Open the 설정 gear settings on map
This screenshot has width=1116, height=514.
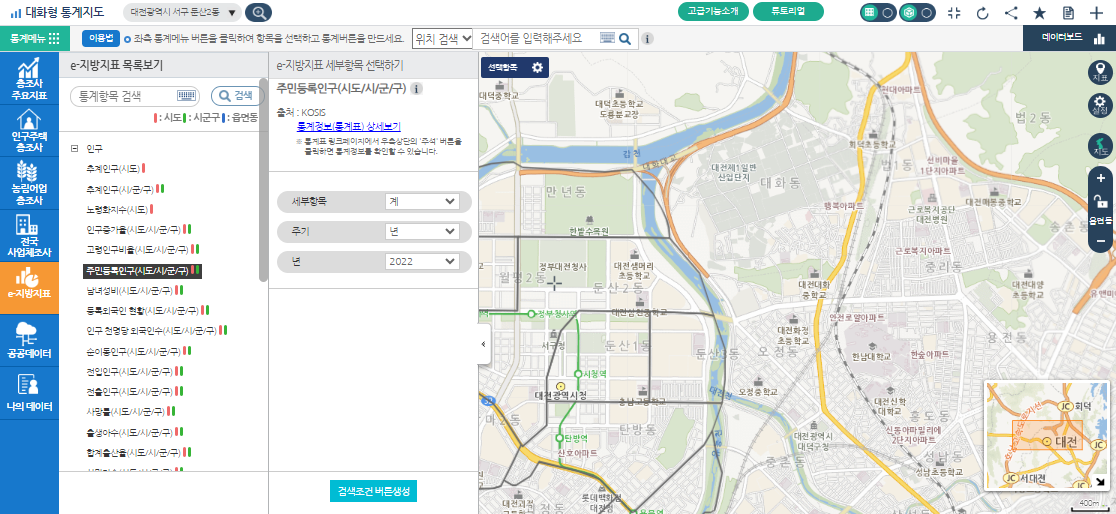coord(1100,105)
